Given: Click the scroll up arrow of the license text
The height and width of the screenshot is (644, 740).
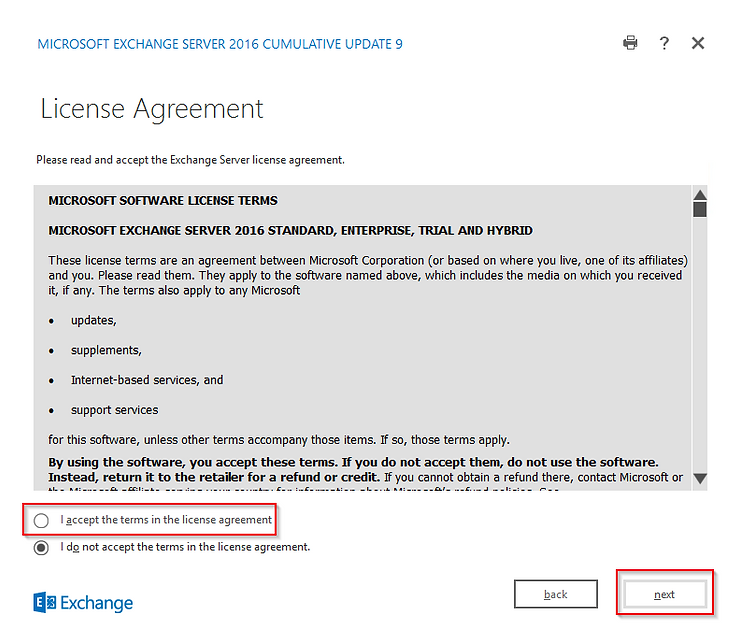Looking at the screenshot, I should tap(700, 195).
